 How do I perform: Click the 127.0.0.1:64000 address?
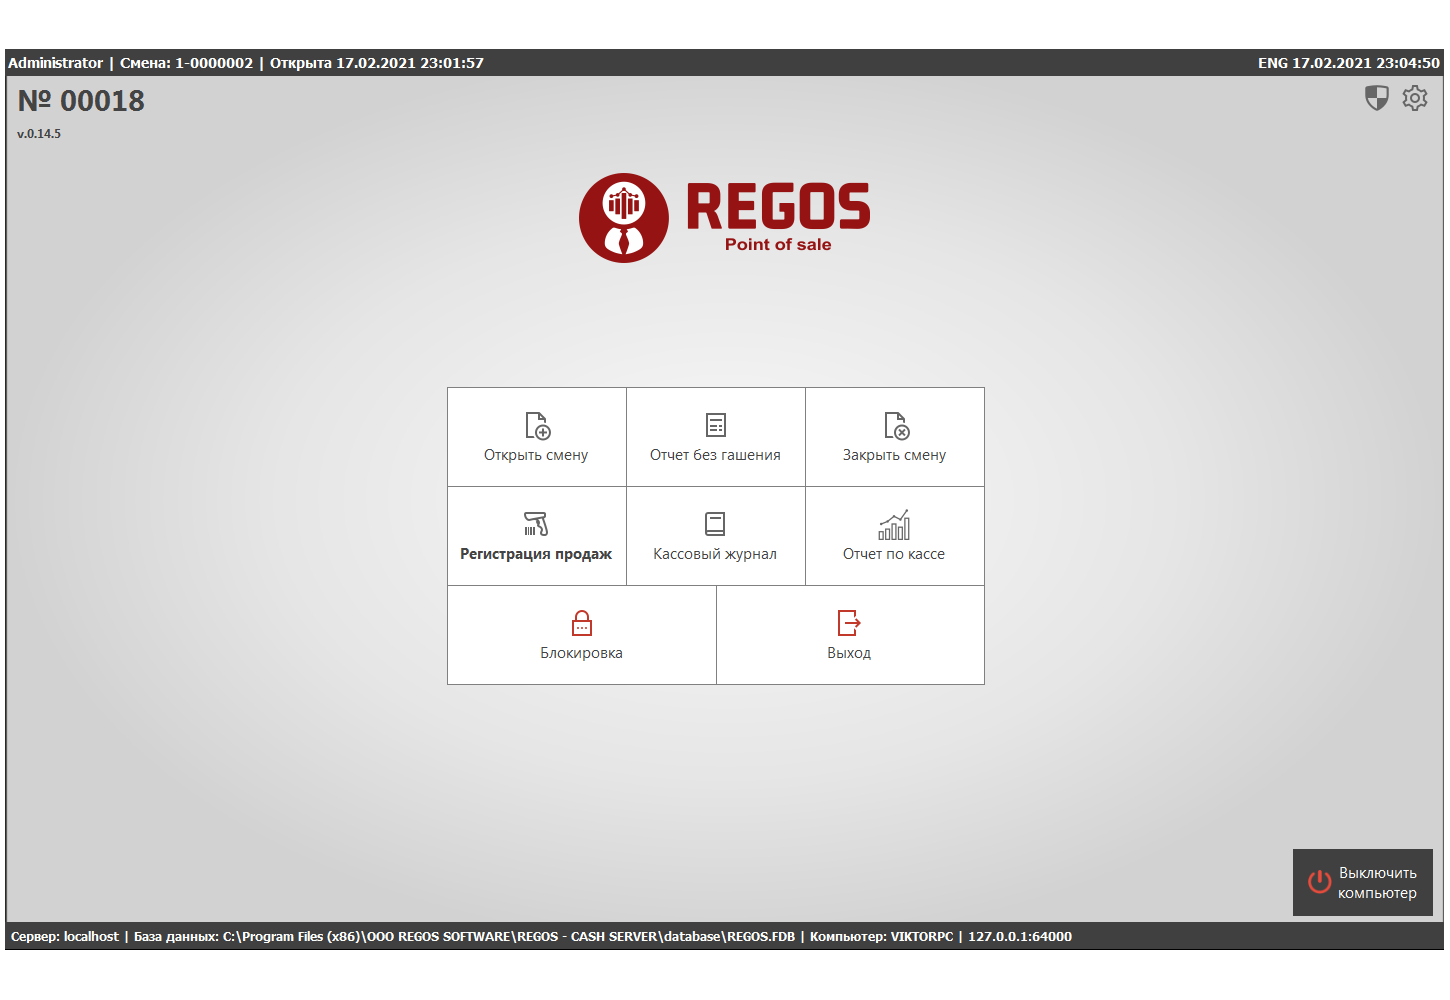1020,937
